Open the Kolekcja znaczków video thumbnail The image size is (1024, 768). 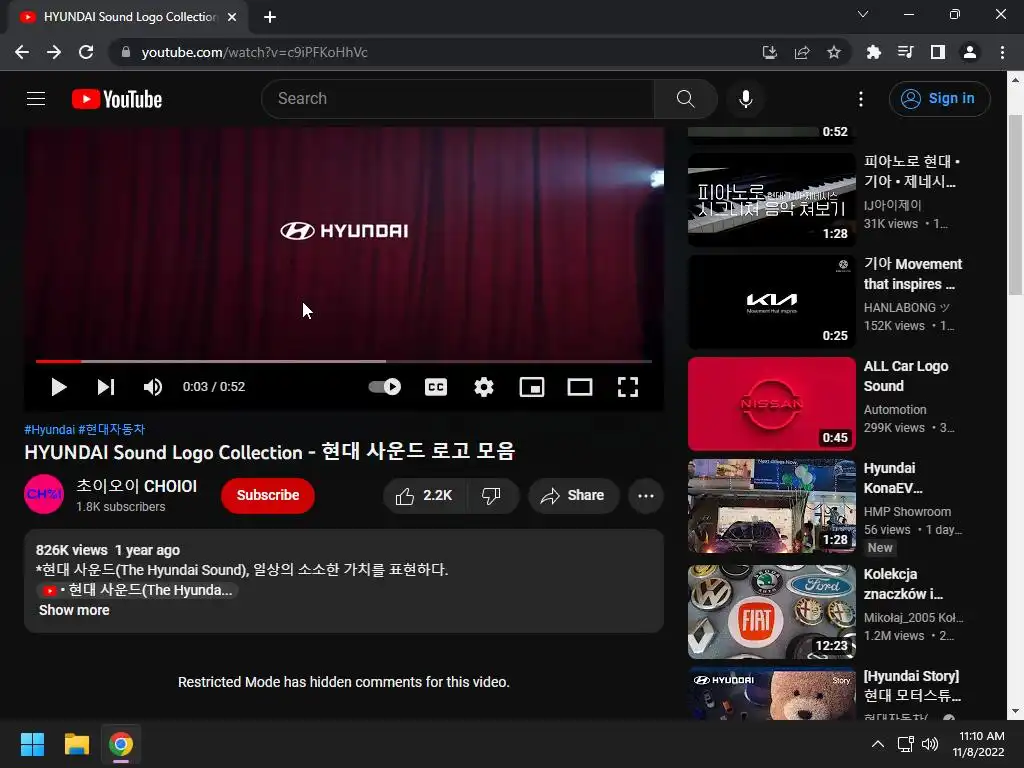(x=771, y=611)
